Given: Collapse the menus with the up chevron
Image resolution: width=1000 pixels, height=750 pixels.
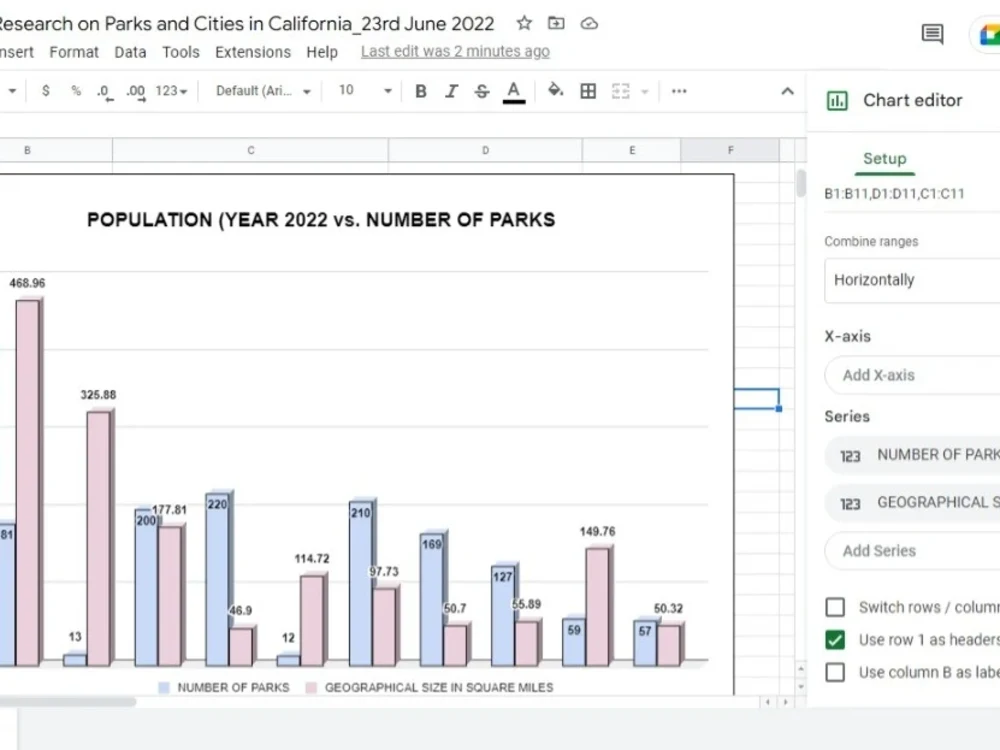Looking at the screenshot, I should (788, 91).
